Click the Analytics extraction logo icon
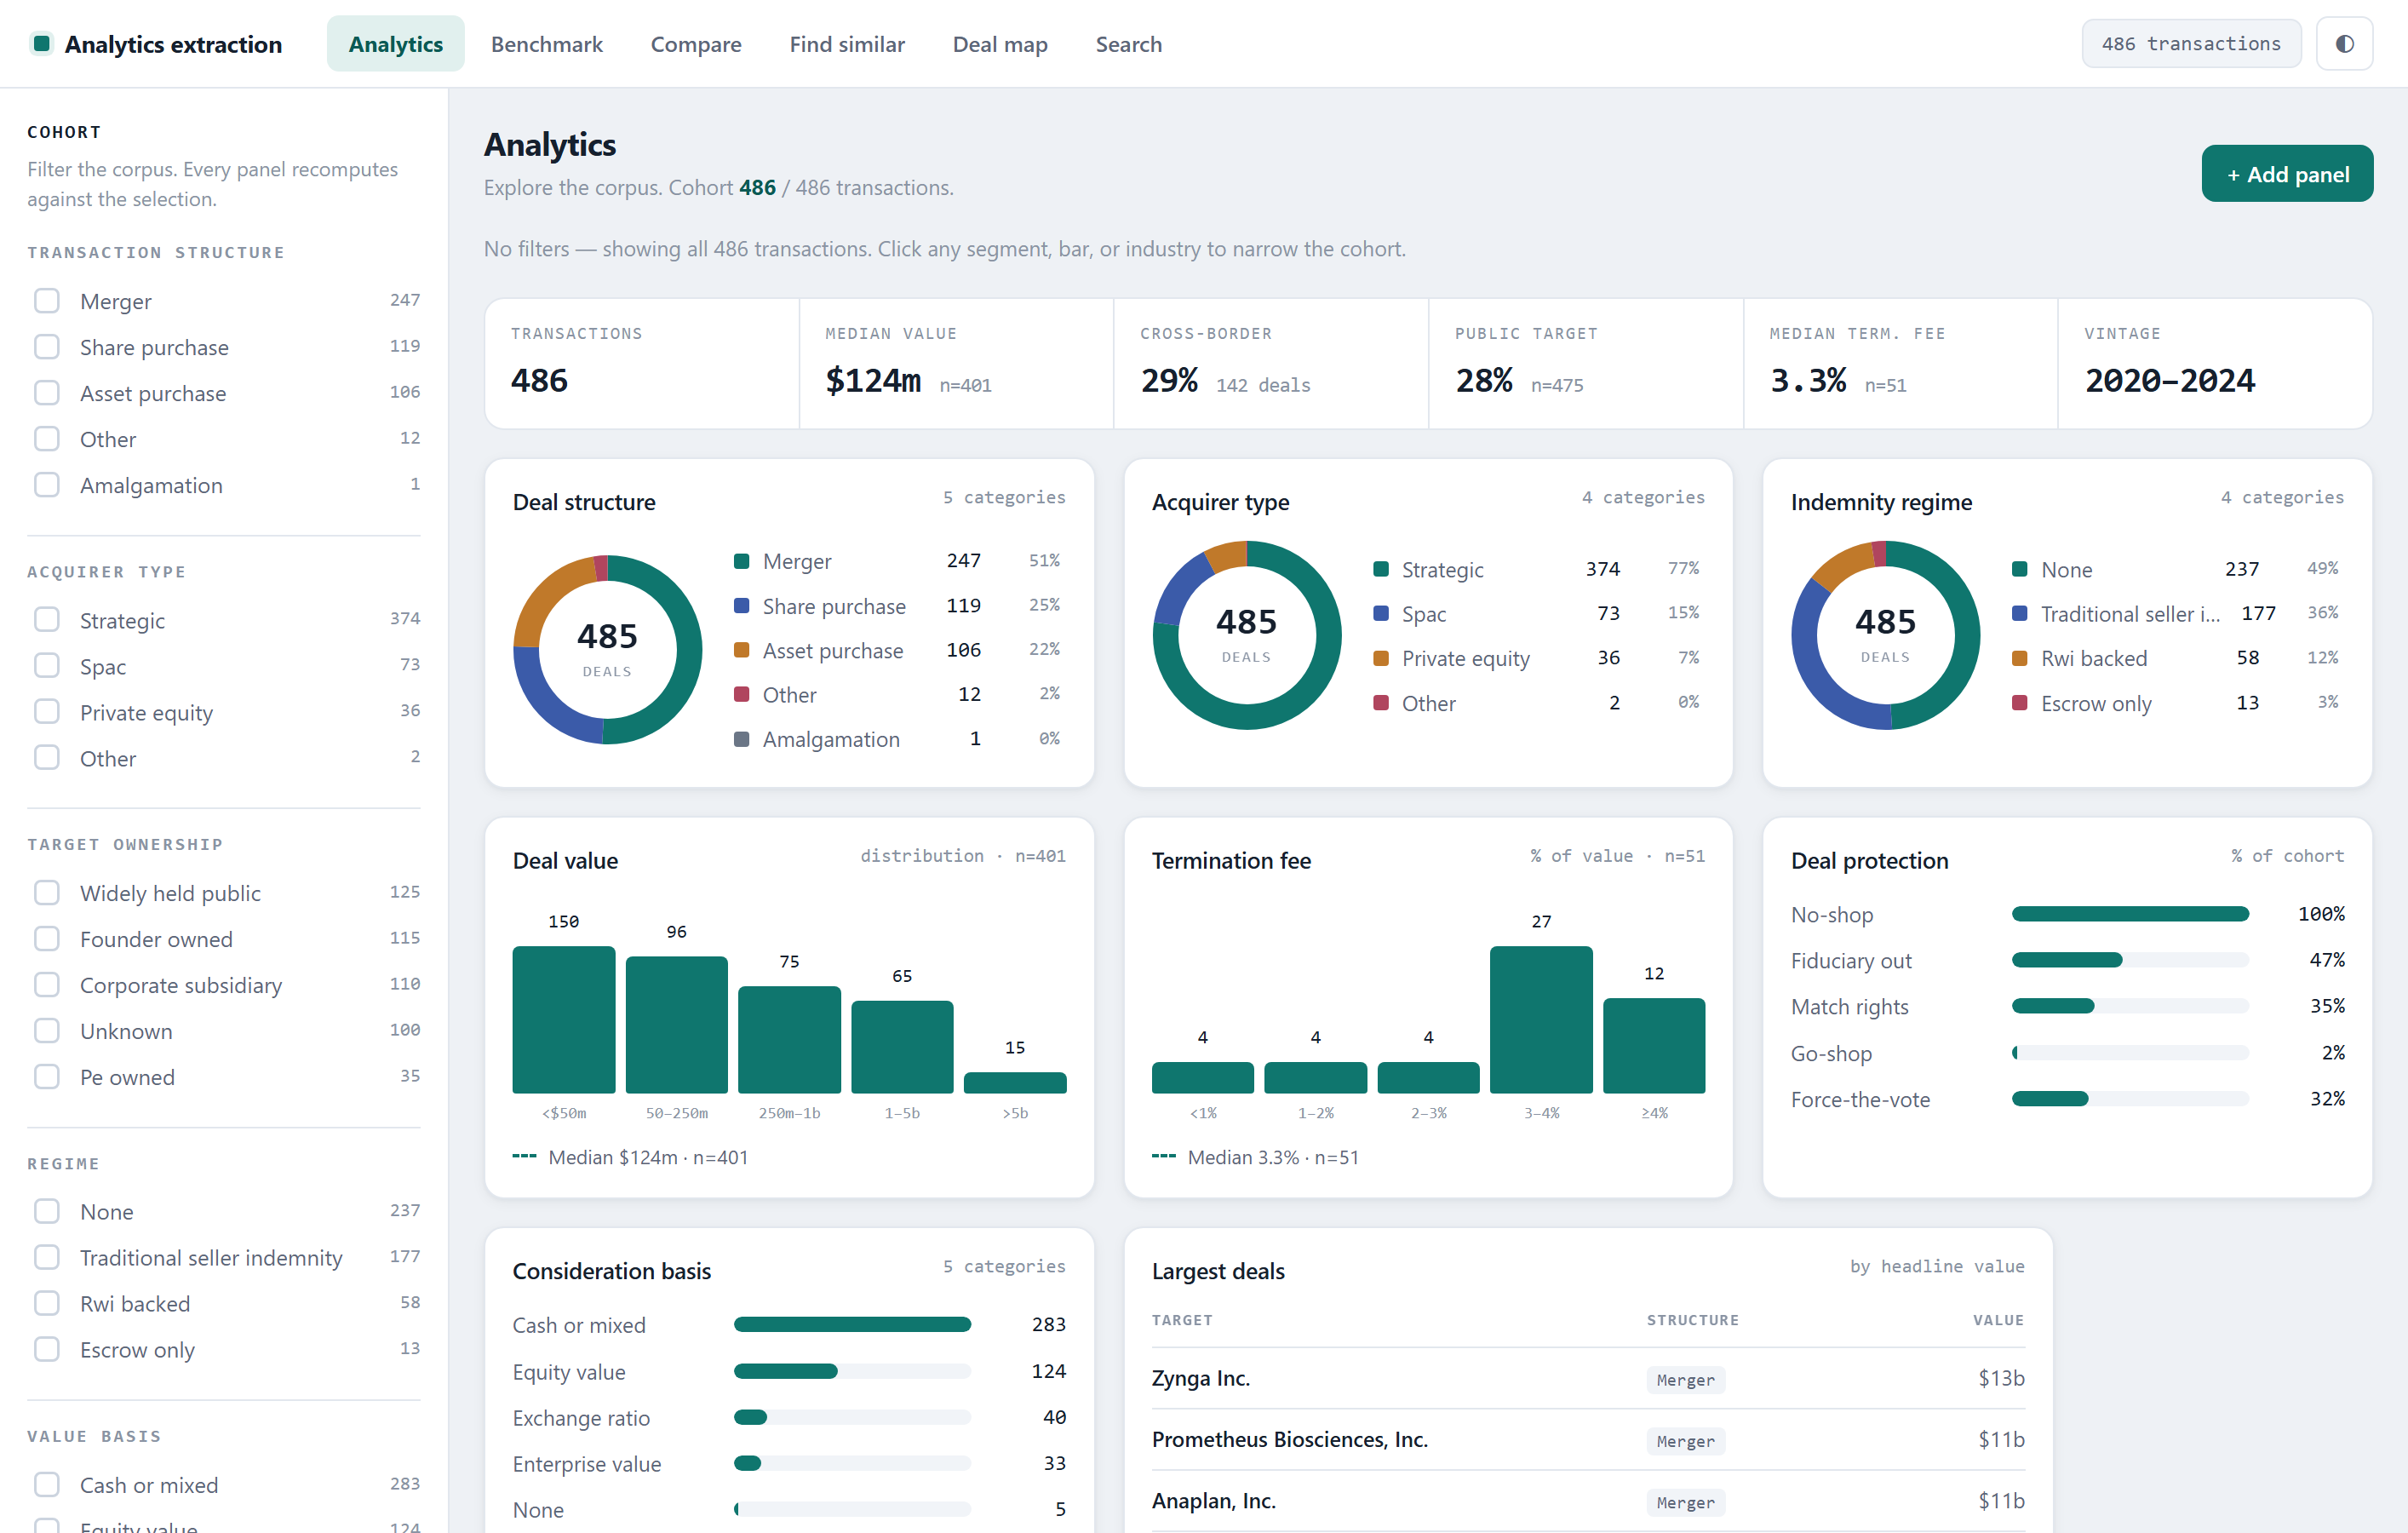This screenshot has width=2408, height=1533. 42,44
